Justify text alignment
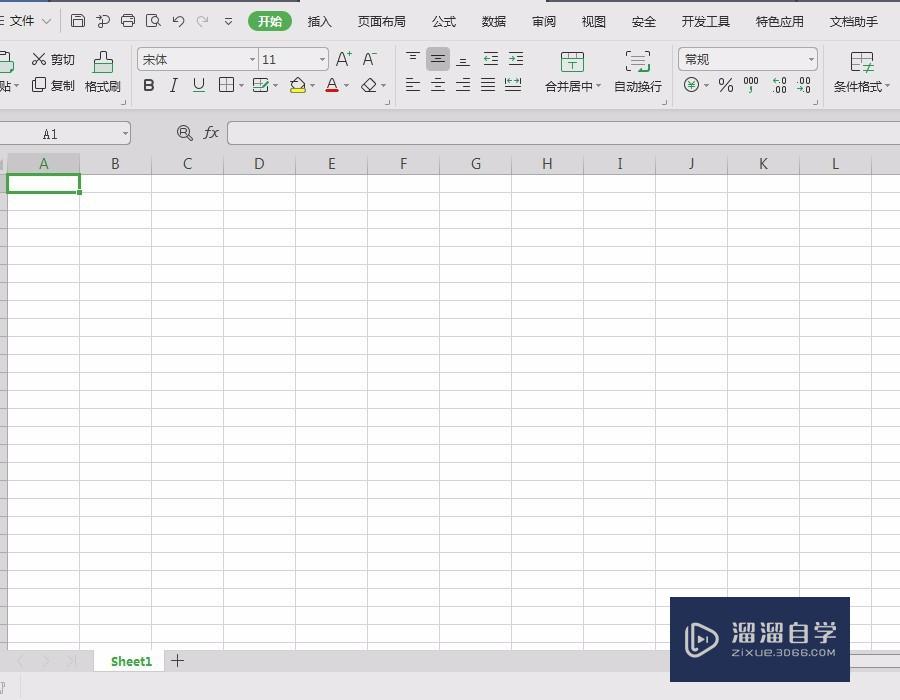 (x=488, y=85)
